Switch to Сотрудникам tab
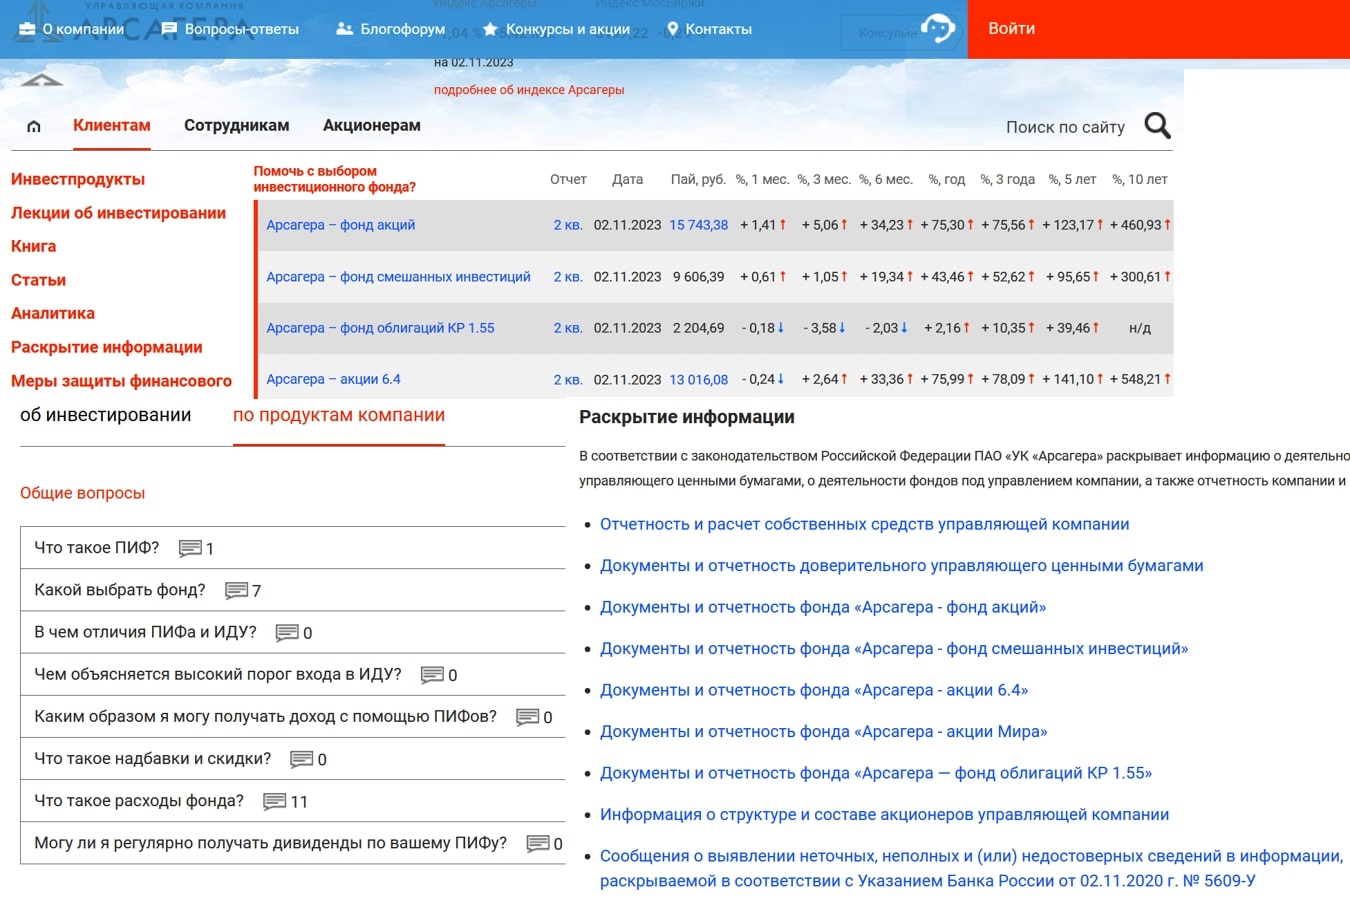Image resolution: width=1350 pixels, height=900 pixels. click(237, 125)
